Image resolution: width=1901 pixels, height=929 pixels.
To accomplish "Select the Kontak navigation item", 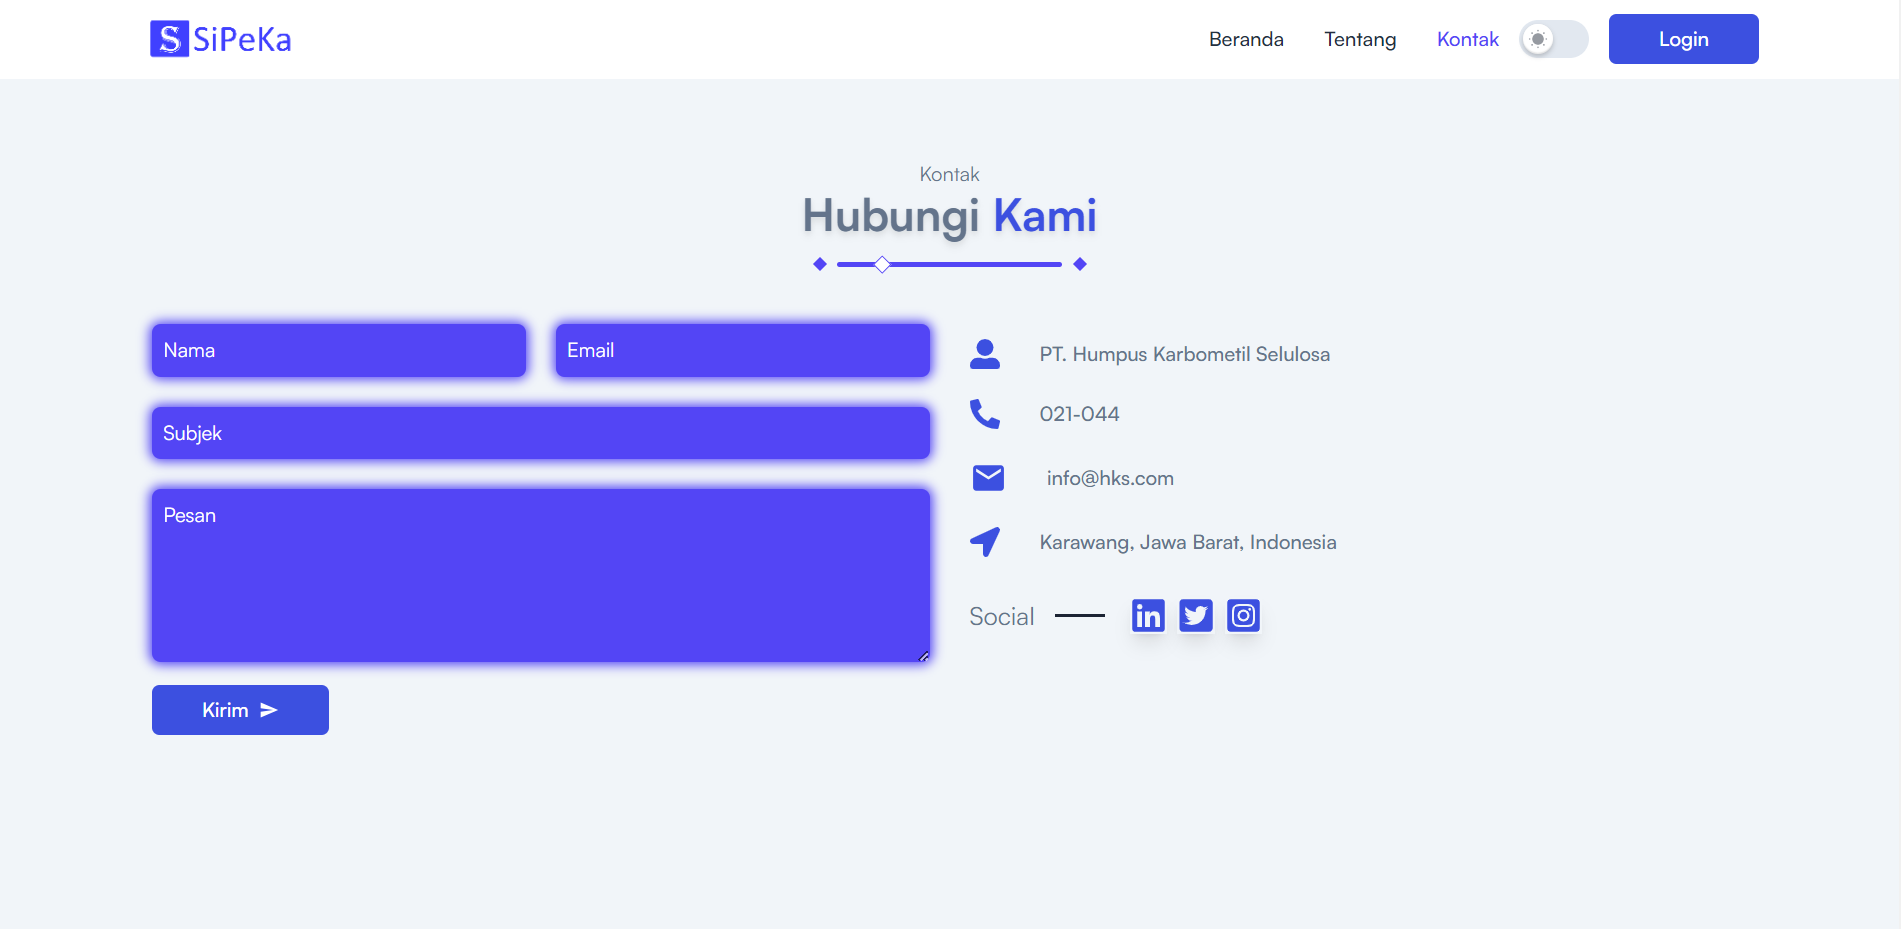I will [1467, 39].
